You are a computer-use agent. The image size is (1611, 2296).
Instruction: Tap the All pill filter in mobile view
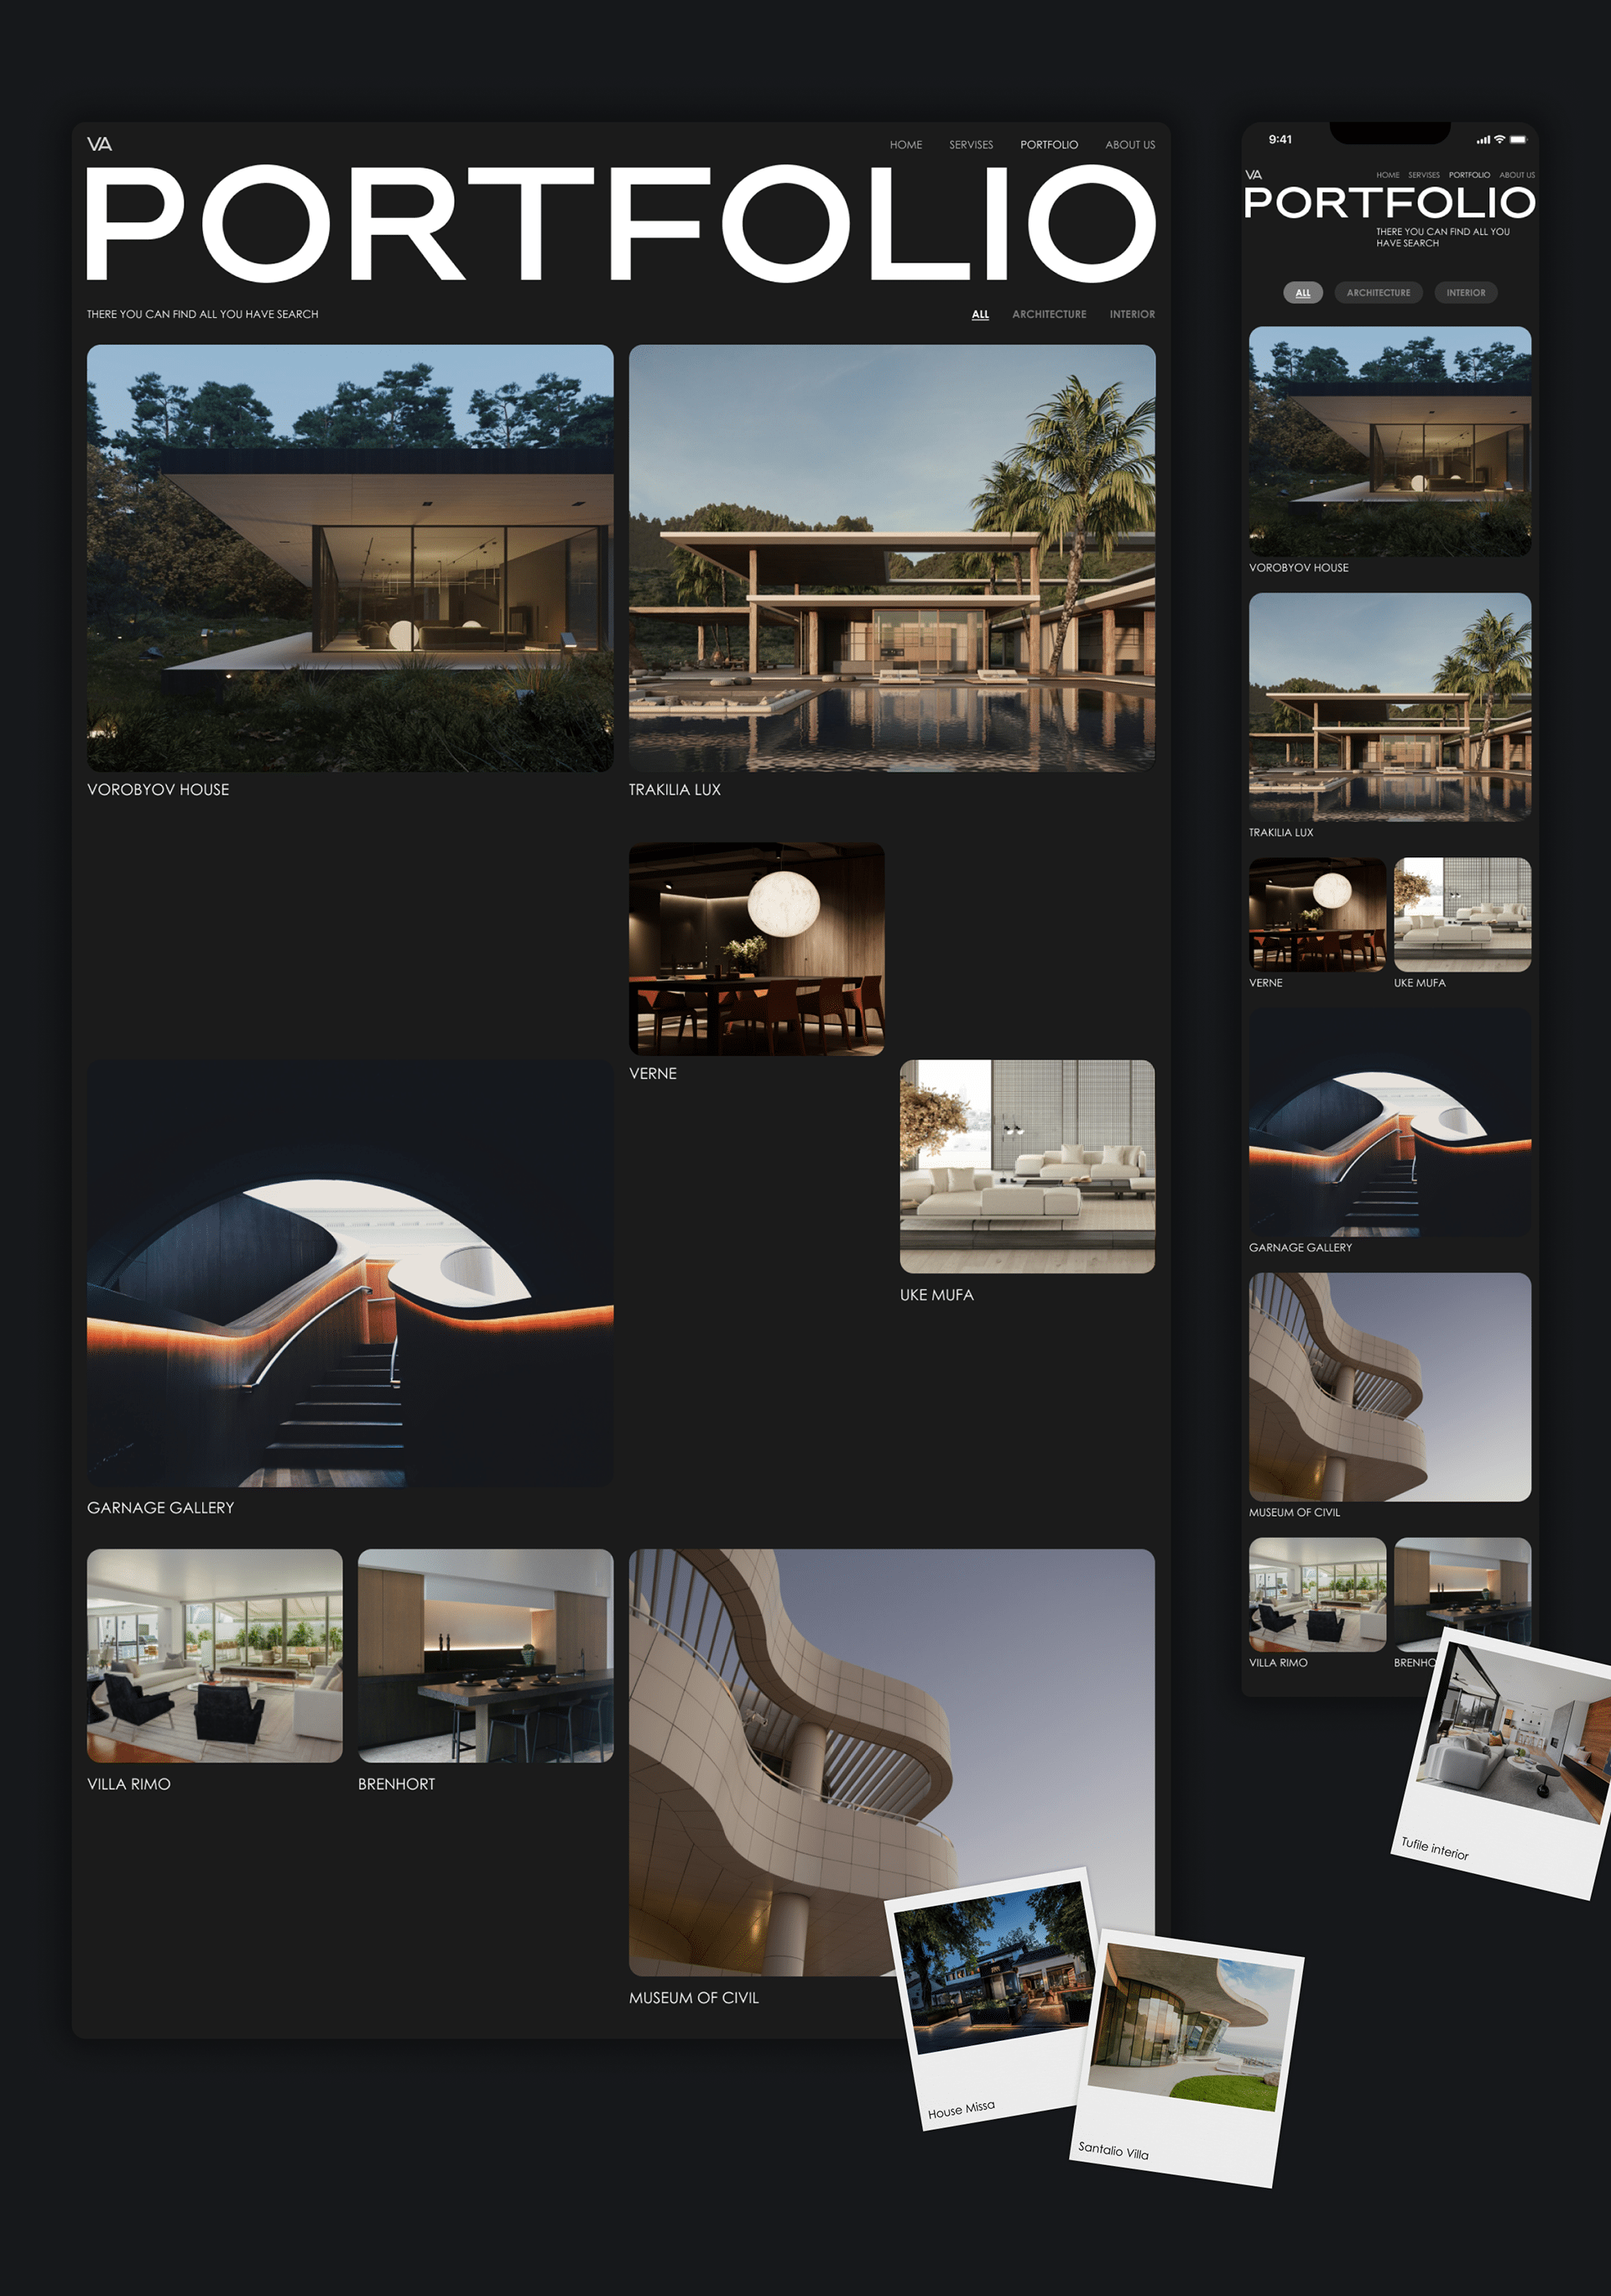tap(1302, 293)
